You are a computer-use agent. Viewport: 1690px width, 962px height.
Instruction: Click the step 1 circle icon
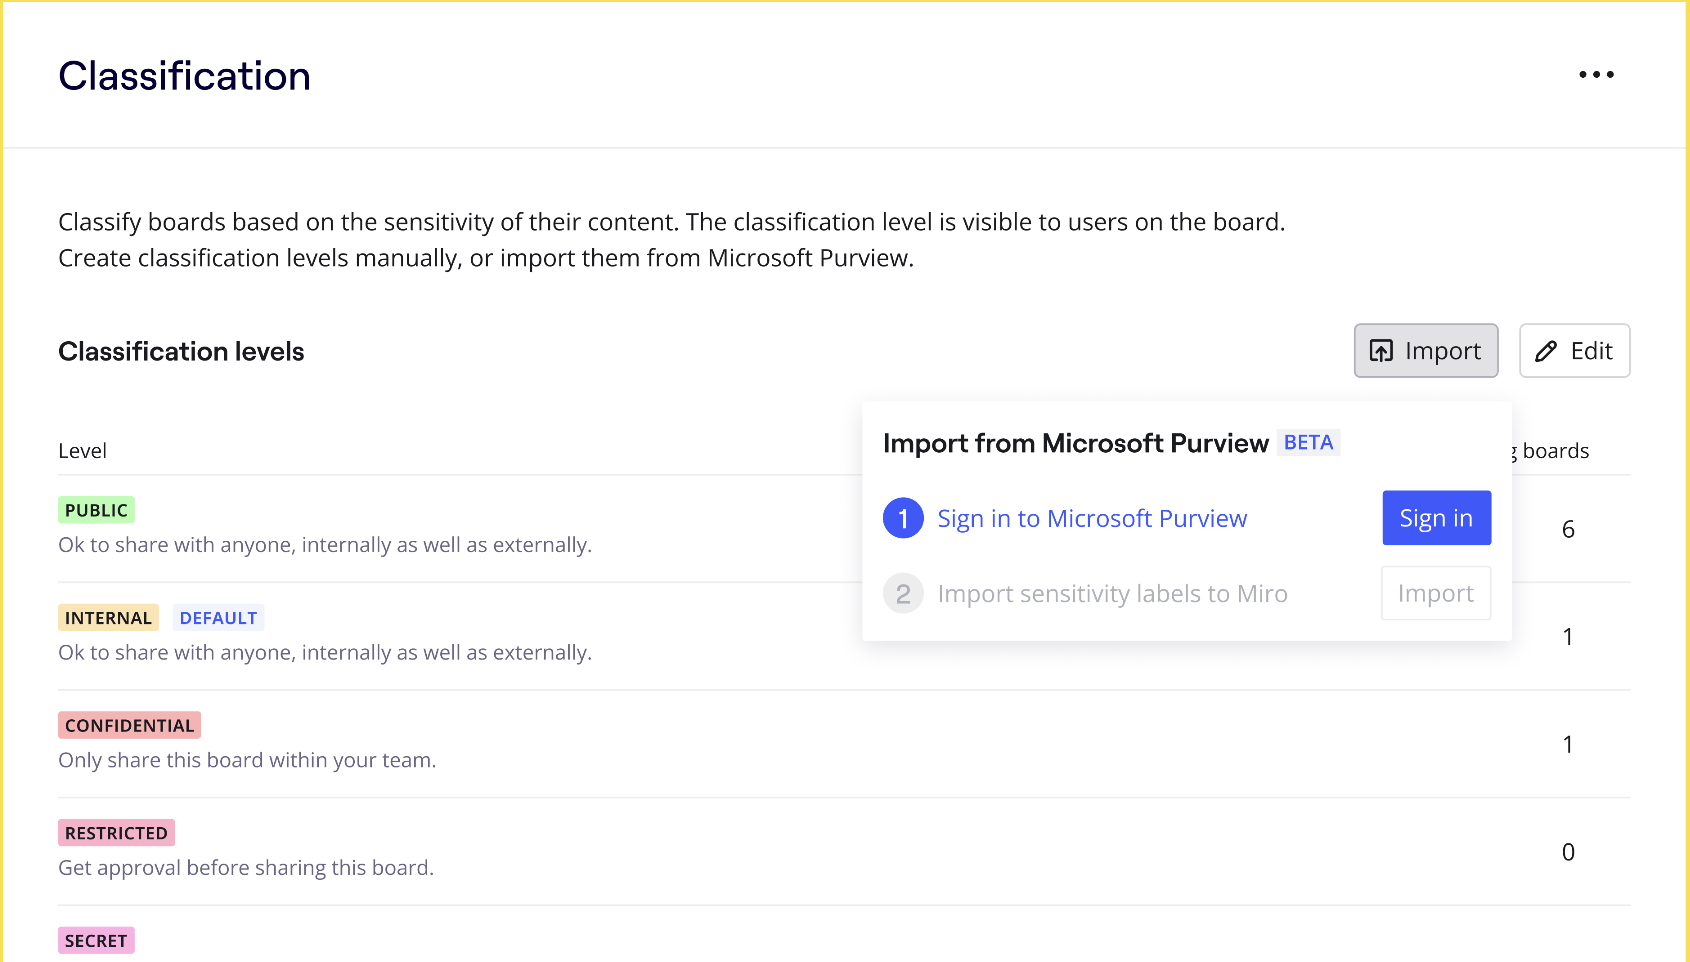[903, 518]
